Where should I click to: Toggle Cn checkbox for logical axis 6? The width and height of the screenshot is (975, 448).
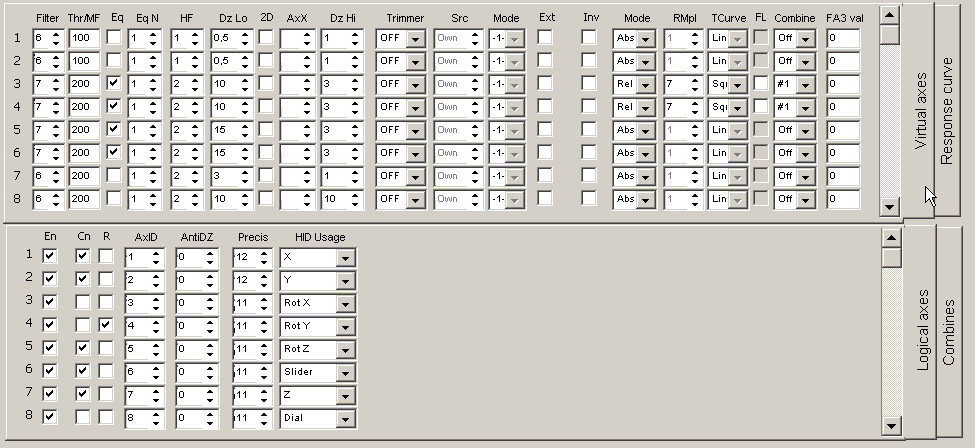click(x=83, y=371)
